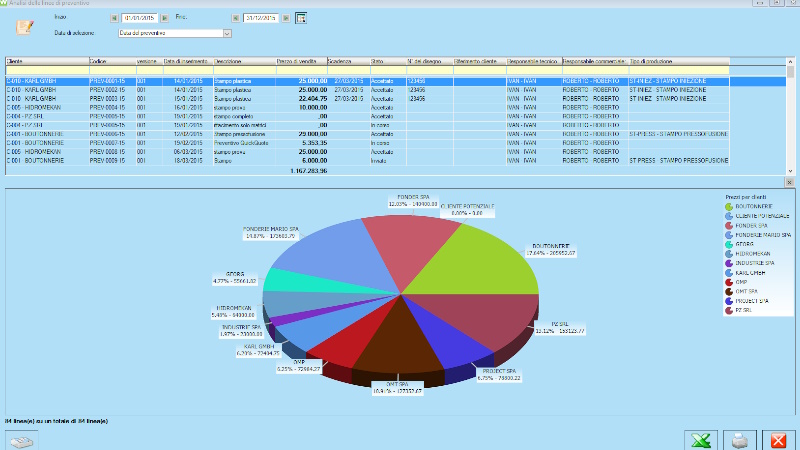Click the quote notepad icon at top left
The image size is (800, 450).
coord(24,27)
